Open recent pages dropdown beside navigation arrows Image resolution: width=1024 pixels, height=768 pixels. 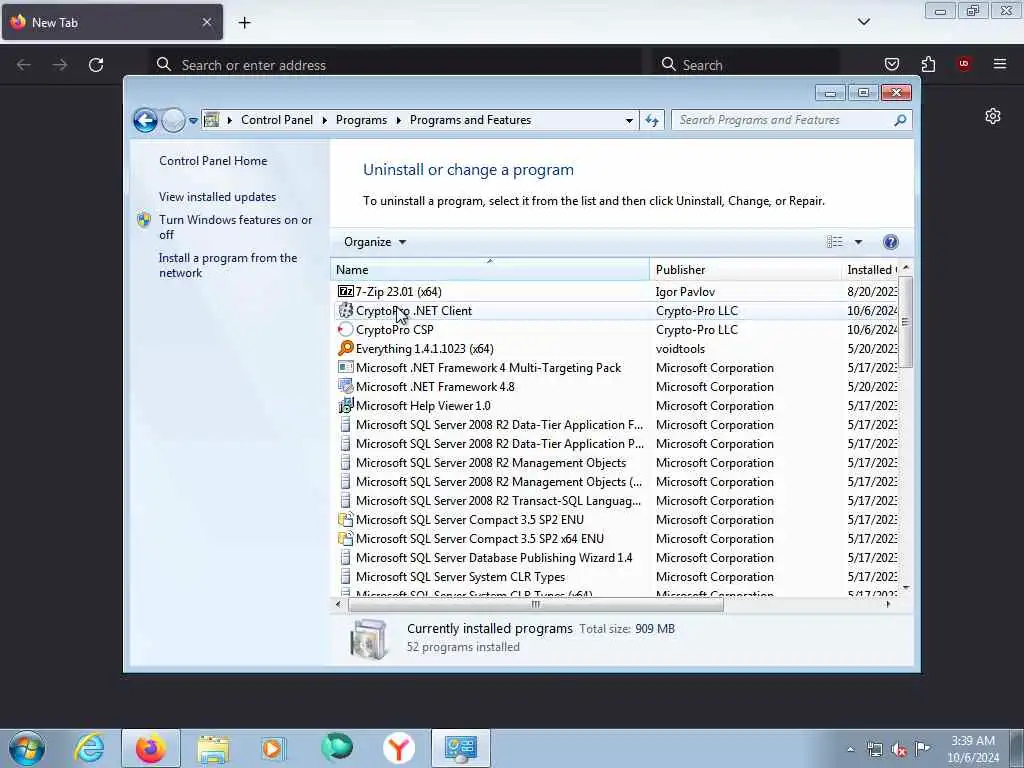pos(193,121)
